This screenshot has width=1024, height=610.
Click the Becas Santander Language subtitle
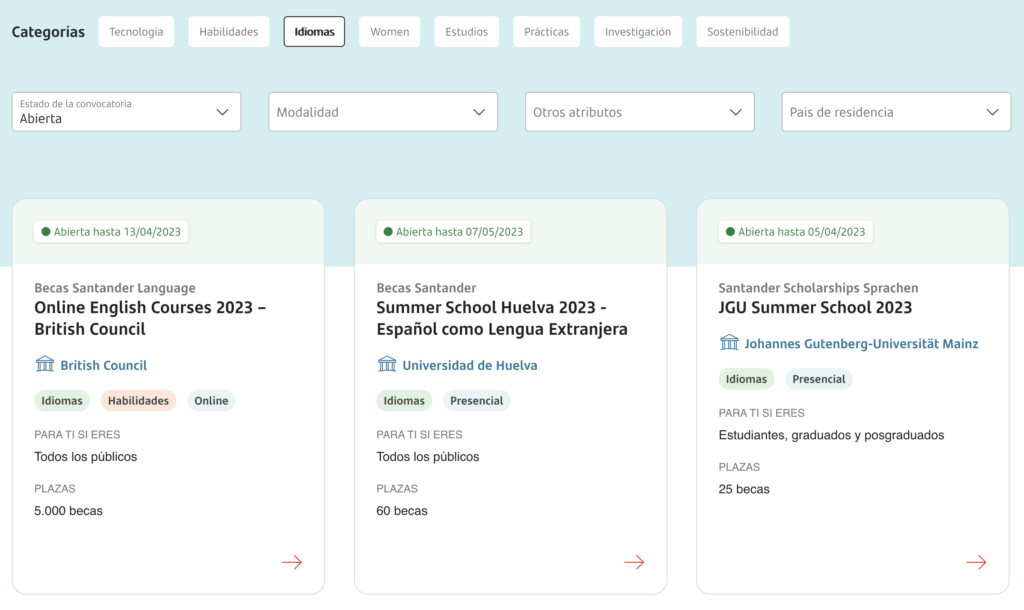115,287
